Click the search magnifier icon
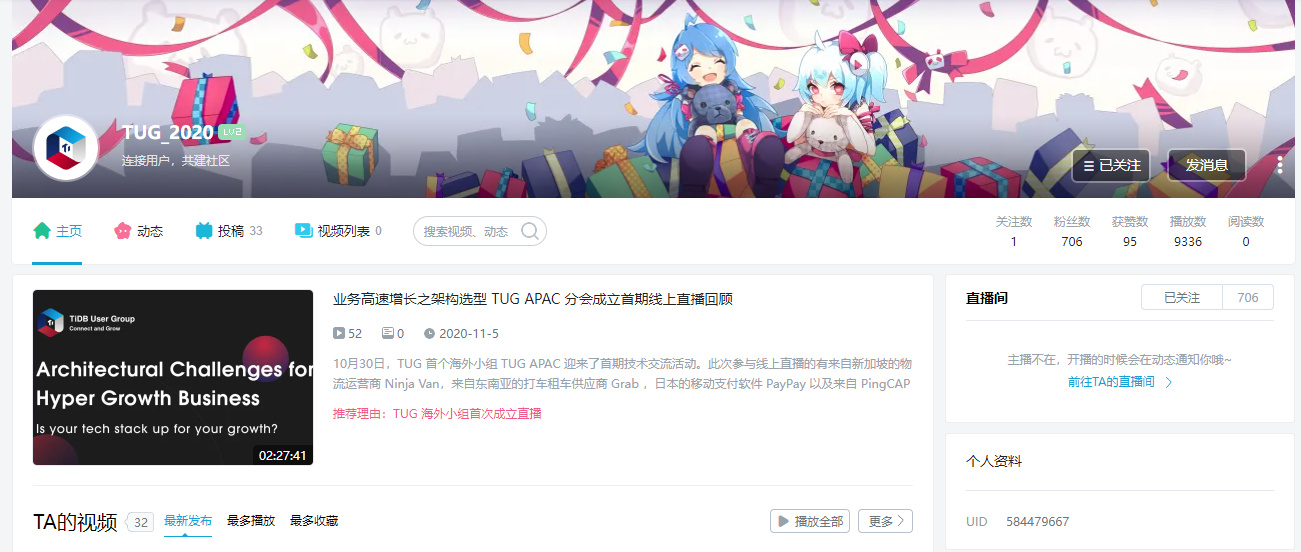 pyautogui.click(x=530, y=231)
